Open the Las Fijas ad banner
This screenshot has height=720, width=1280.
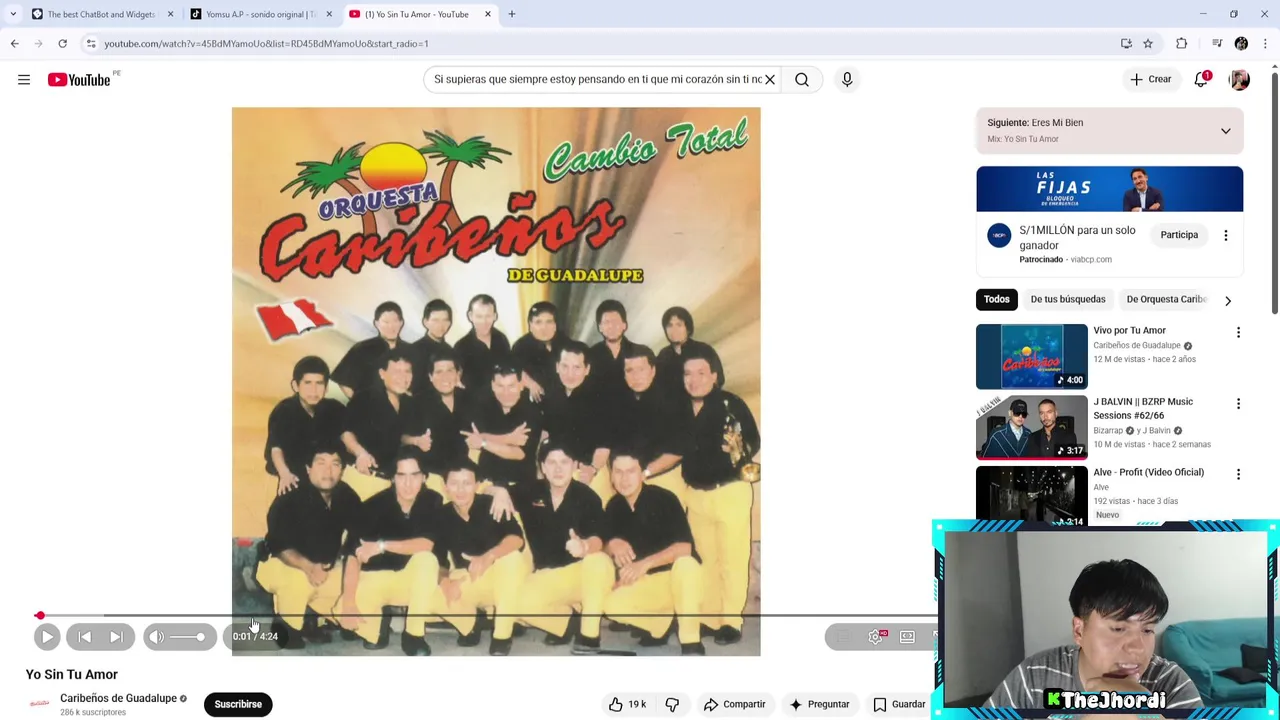point(1110,189)
